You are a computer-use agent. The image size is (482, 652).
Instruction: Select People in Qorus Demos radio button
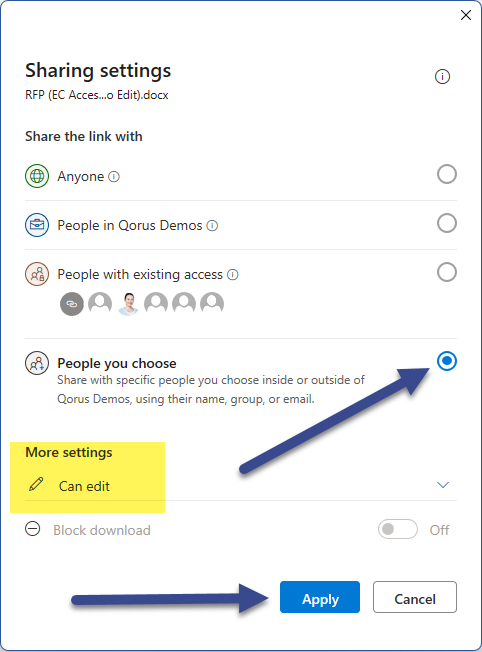coord(447,223)
